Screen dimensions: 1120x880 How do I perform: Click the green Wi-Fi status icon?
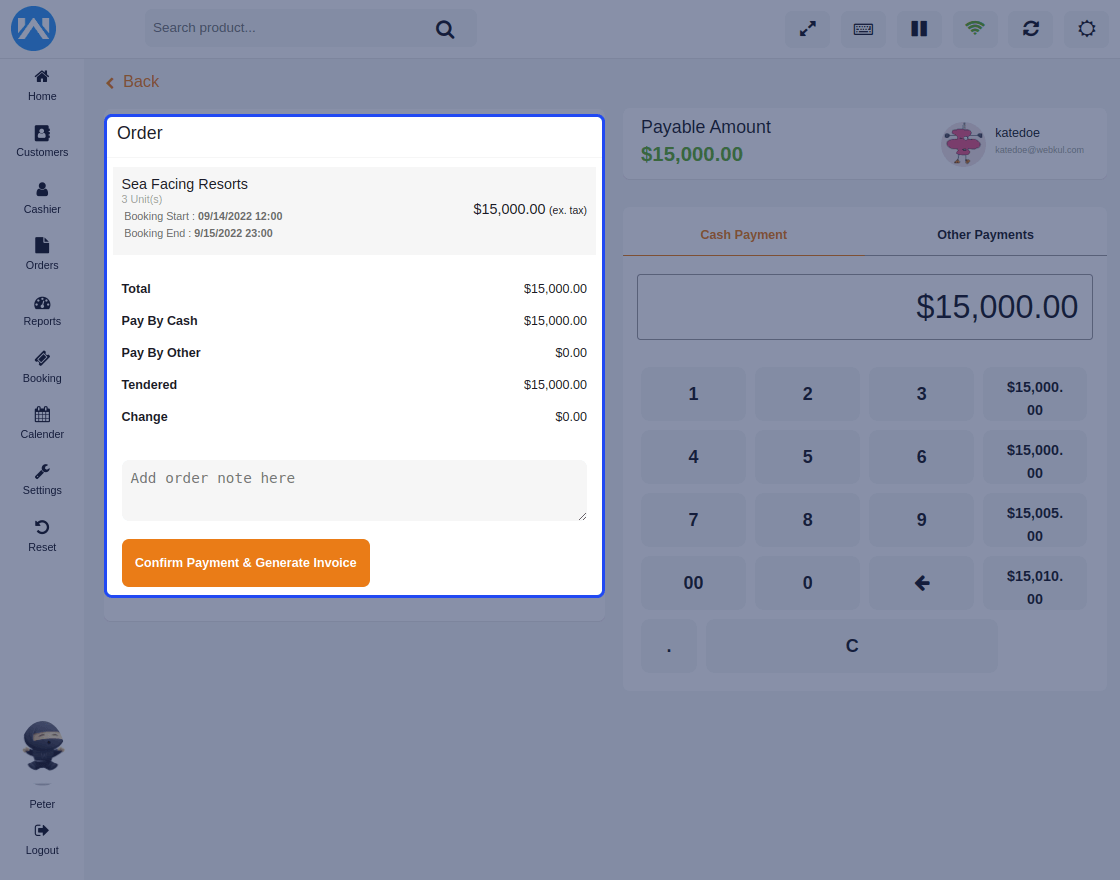coord(975,29)
